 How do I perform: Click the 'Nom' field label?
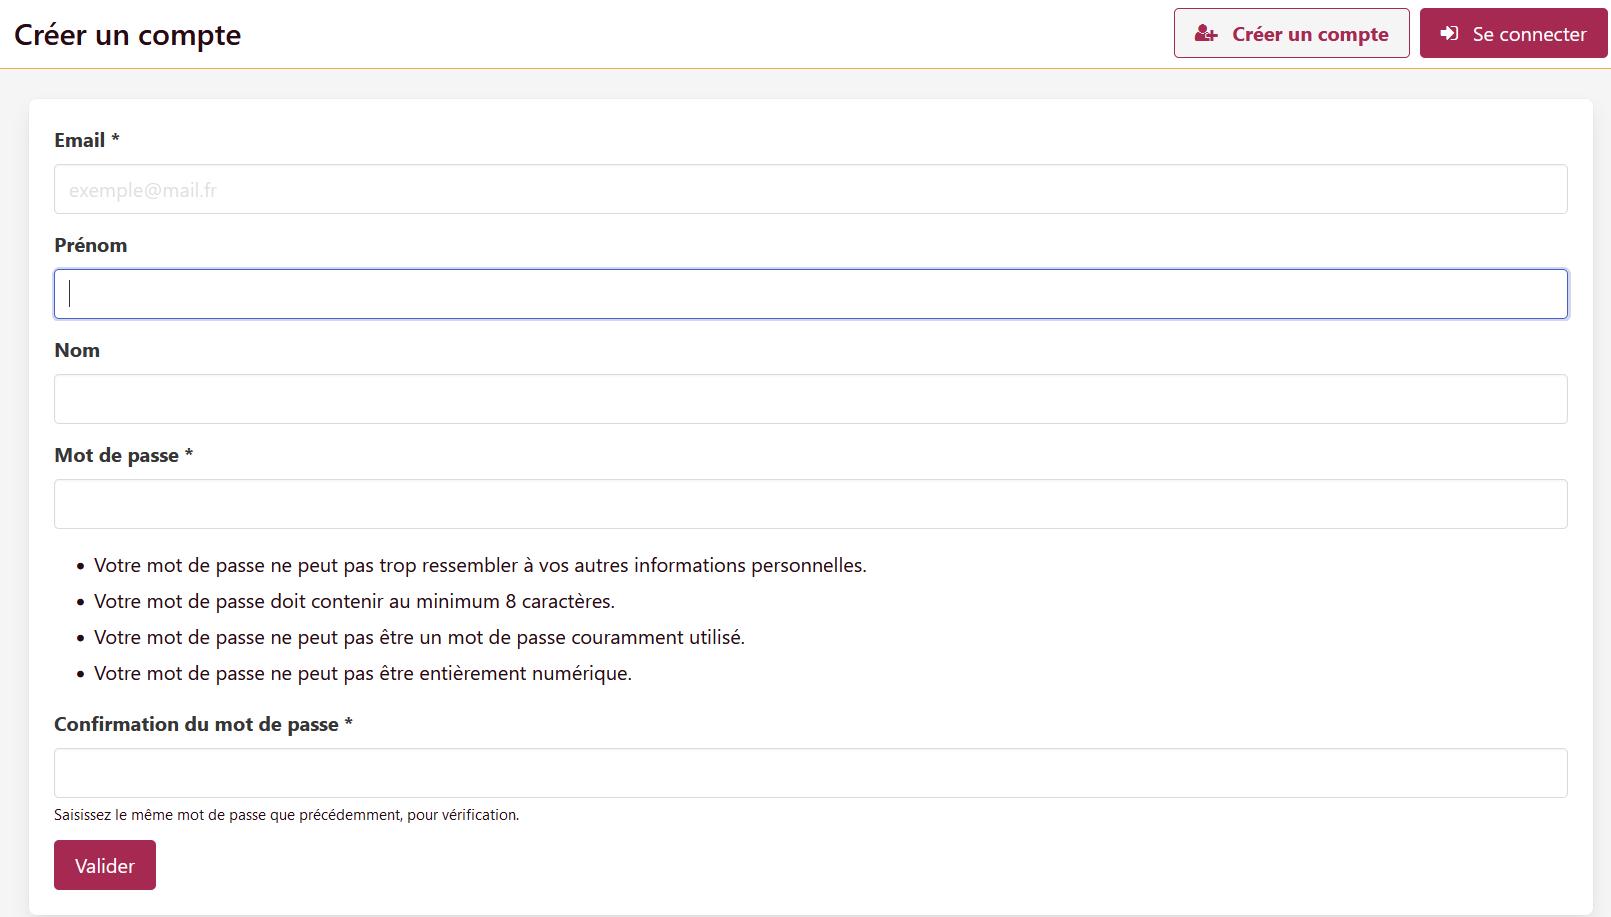click(x=77, y=350)
